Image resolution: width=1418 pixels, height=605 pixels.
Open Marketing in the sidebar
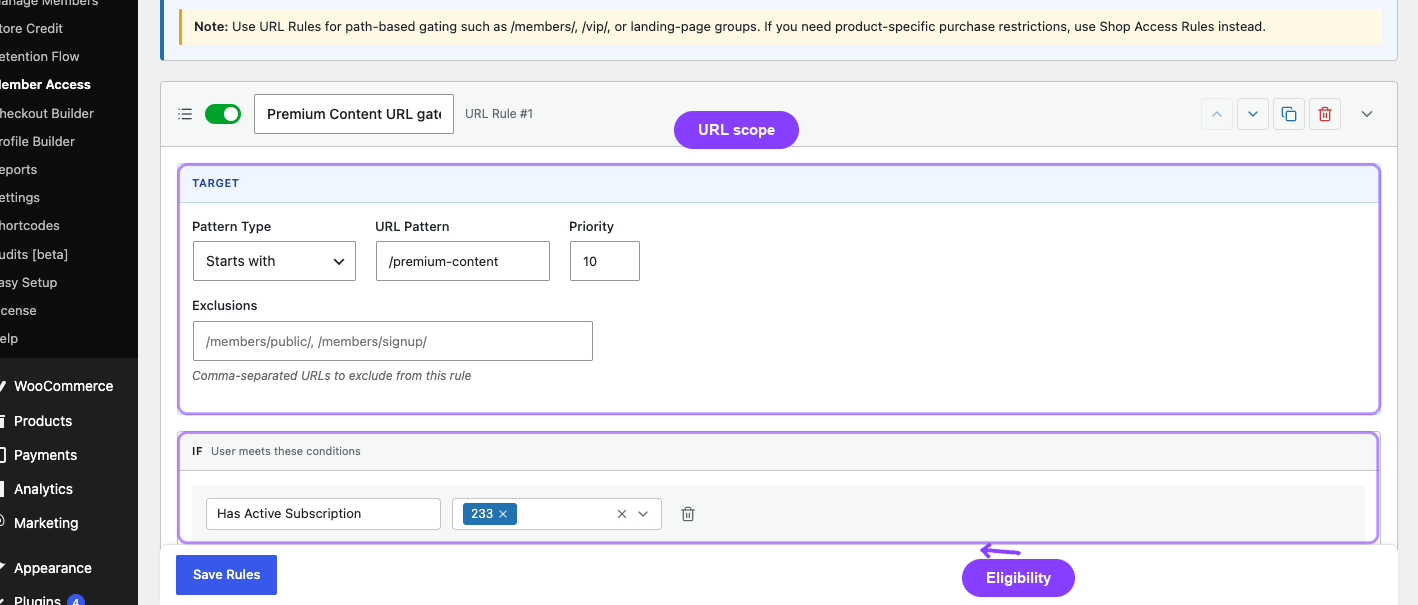(46, 523)
